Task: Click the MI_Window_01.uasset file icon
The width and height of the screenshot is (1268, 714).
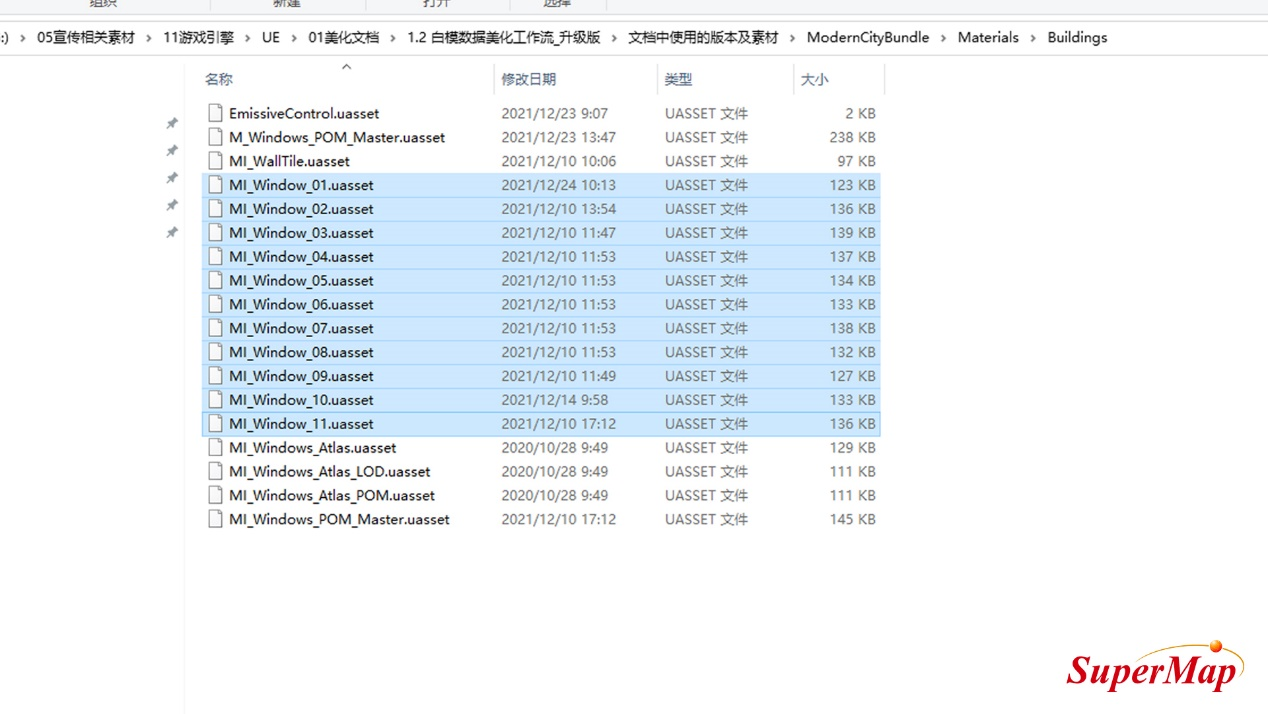Action: 214,185
